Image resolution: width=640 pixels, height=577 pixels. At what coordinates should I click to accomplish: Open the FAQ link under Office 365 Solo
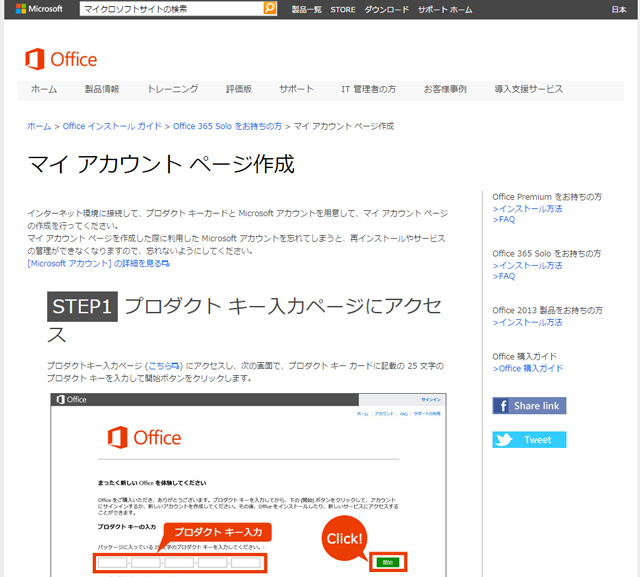coord(504,276)
